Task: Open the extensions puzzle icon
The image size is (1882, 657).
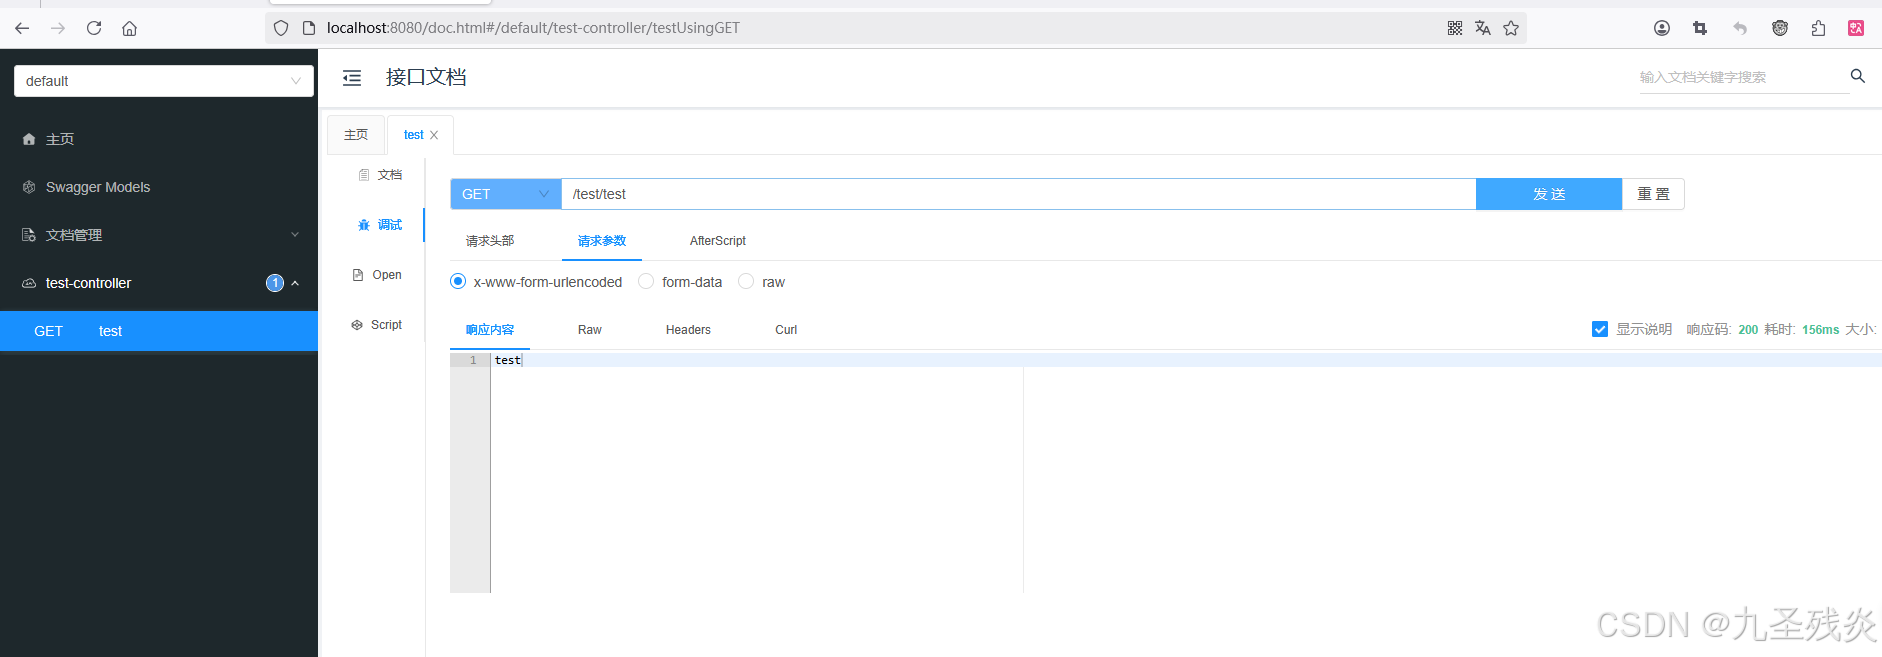Action: click(1818, 28)
